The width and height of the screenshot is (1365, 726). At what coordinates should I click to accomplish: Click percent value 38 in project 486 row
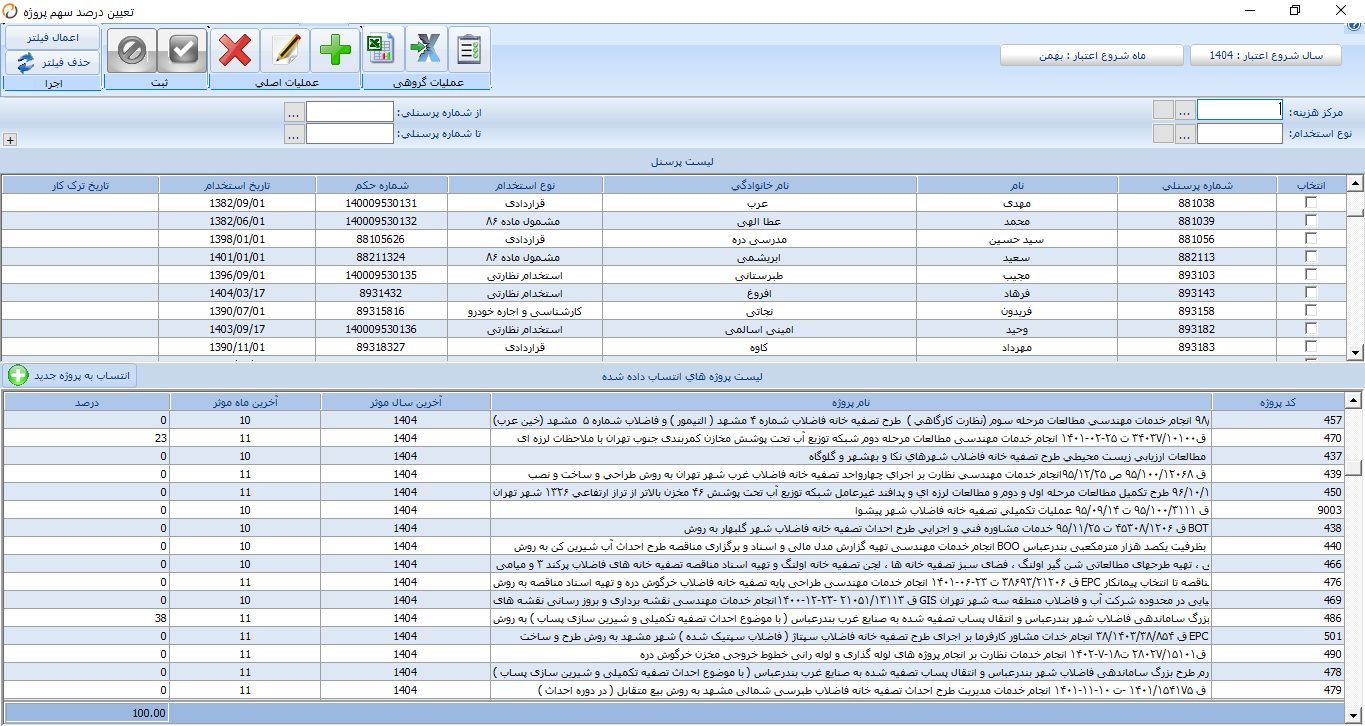[160, 618]
